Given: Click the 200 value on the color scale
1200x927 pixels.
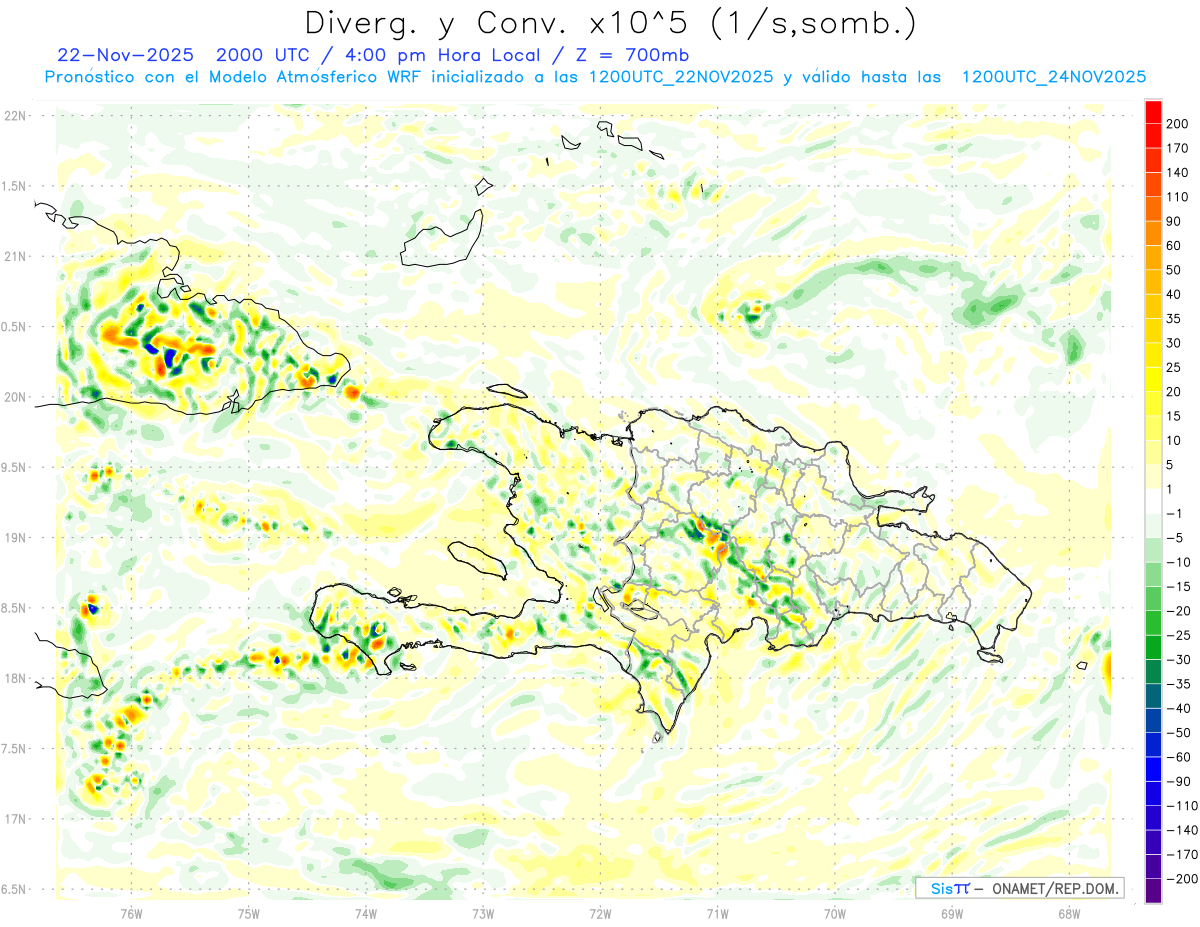Looking at the screenshot, I should [x=1179, y=124].
